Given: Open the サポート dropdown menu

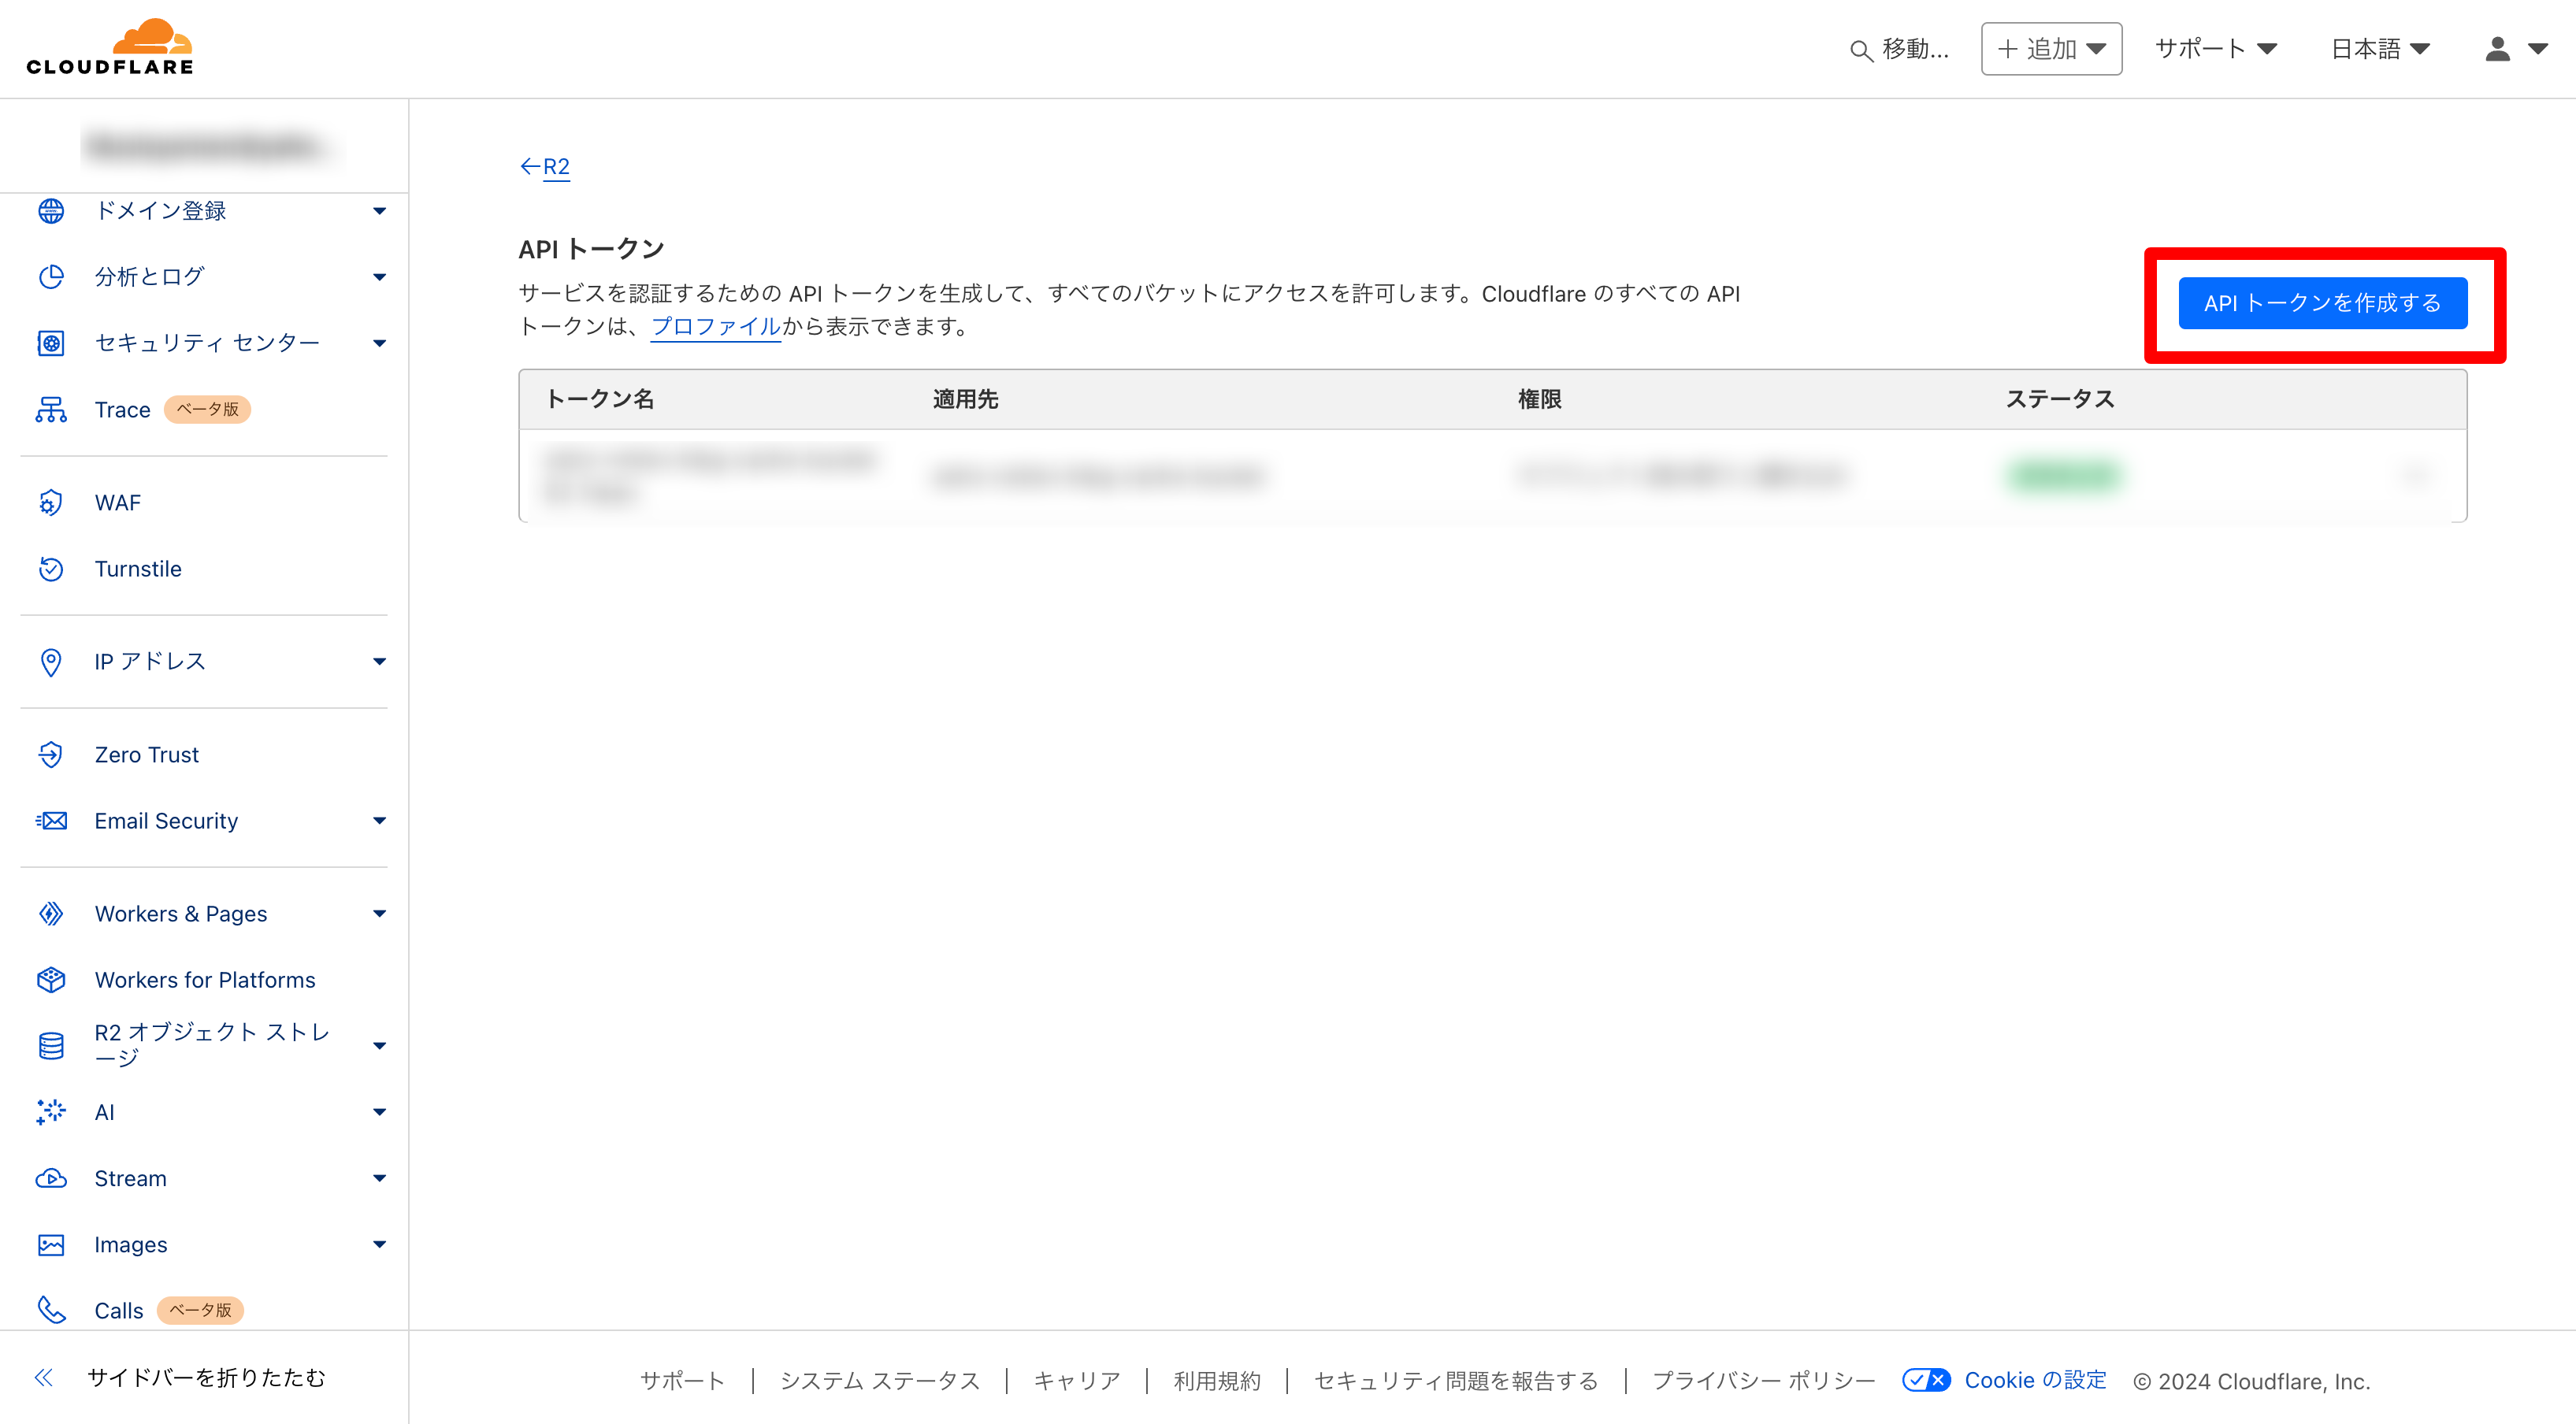Looking at the screenshot, I should [2215, 49].
